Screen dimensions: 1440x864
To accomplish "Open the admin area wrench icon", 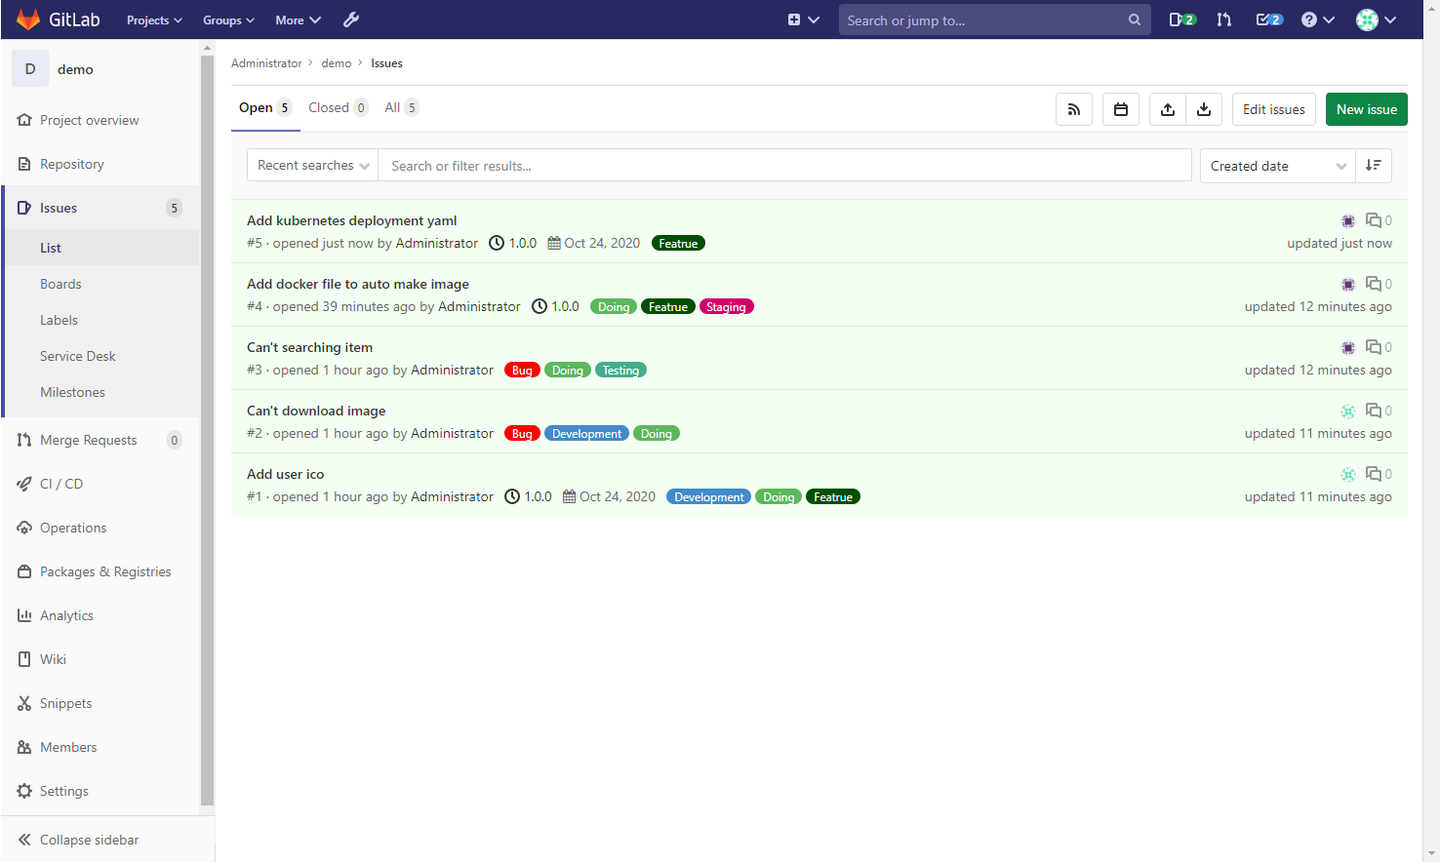I will 351,20.
